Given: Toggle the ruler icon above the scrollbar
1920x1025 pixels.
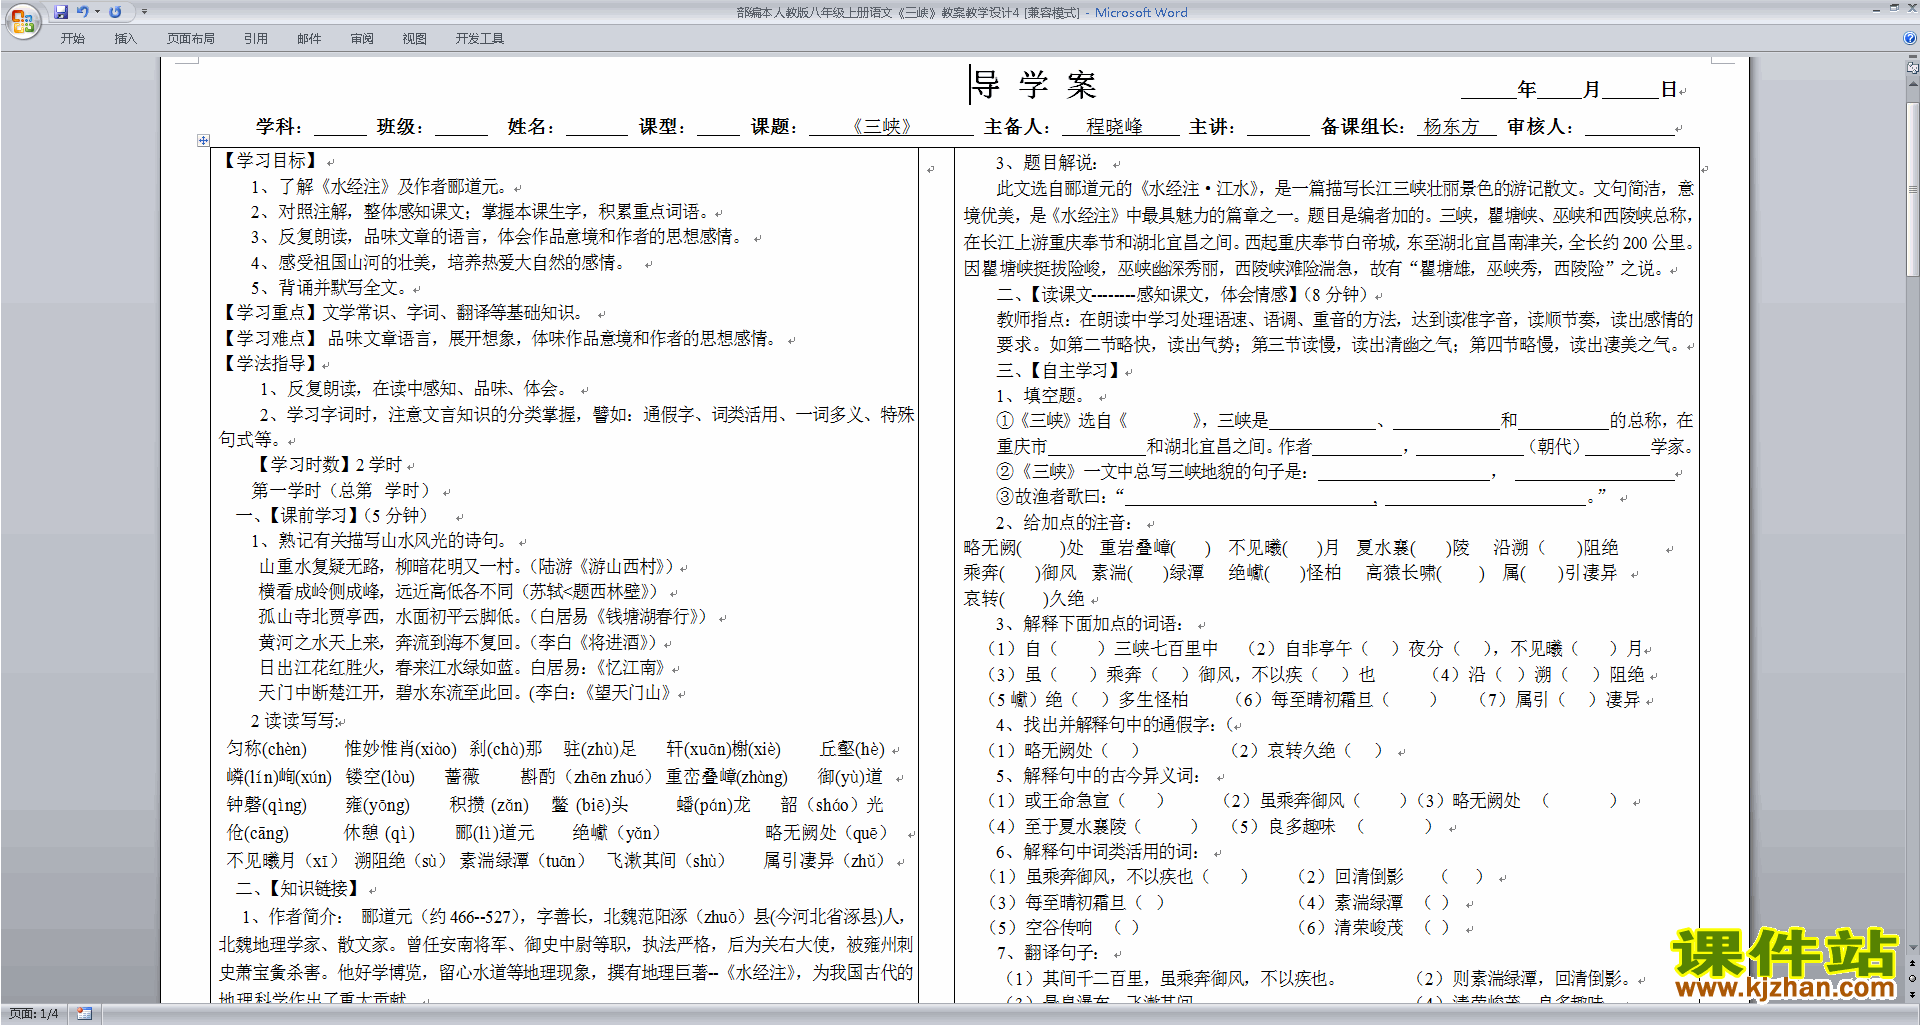Looking at the screenshot, I should point(1913,67).
